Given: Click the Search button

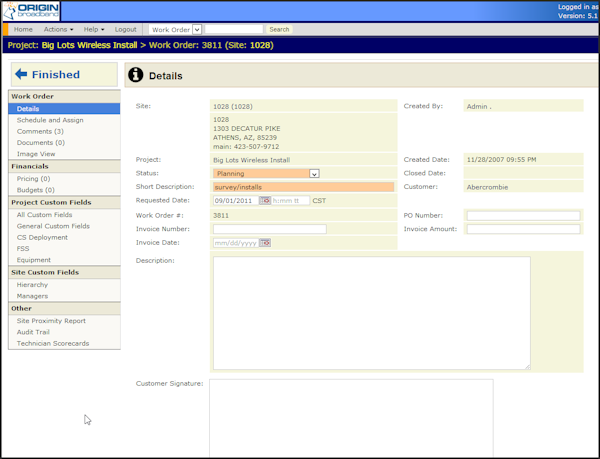Looking at the screenshot, I should tap(279, 29).
